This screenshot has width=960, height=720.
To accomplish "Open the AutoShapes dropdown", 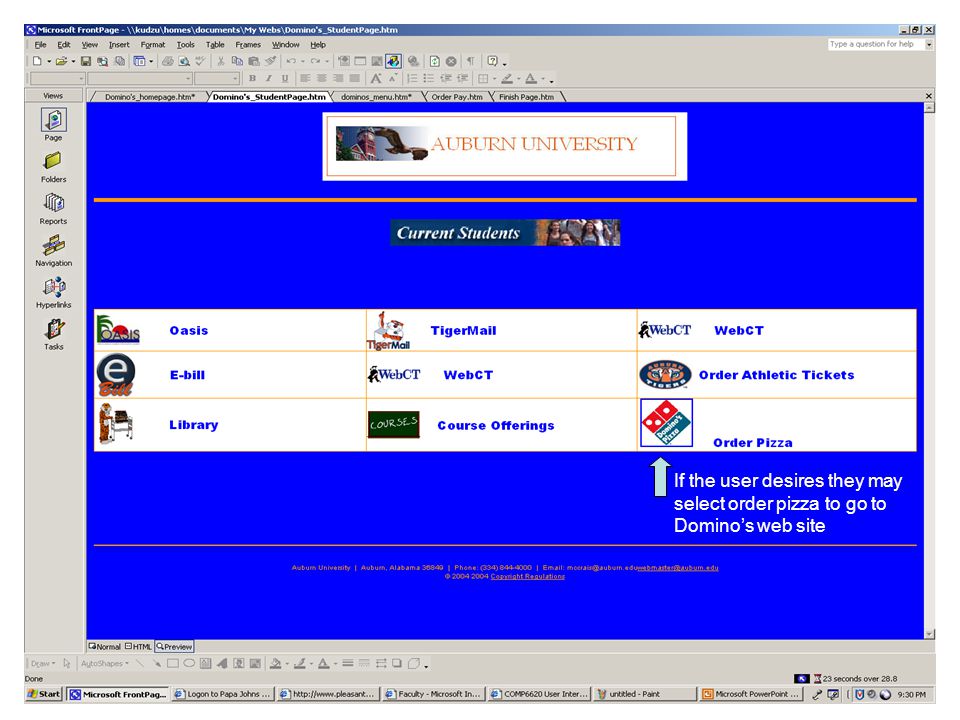I will (x=105, y=663).
